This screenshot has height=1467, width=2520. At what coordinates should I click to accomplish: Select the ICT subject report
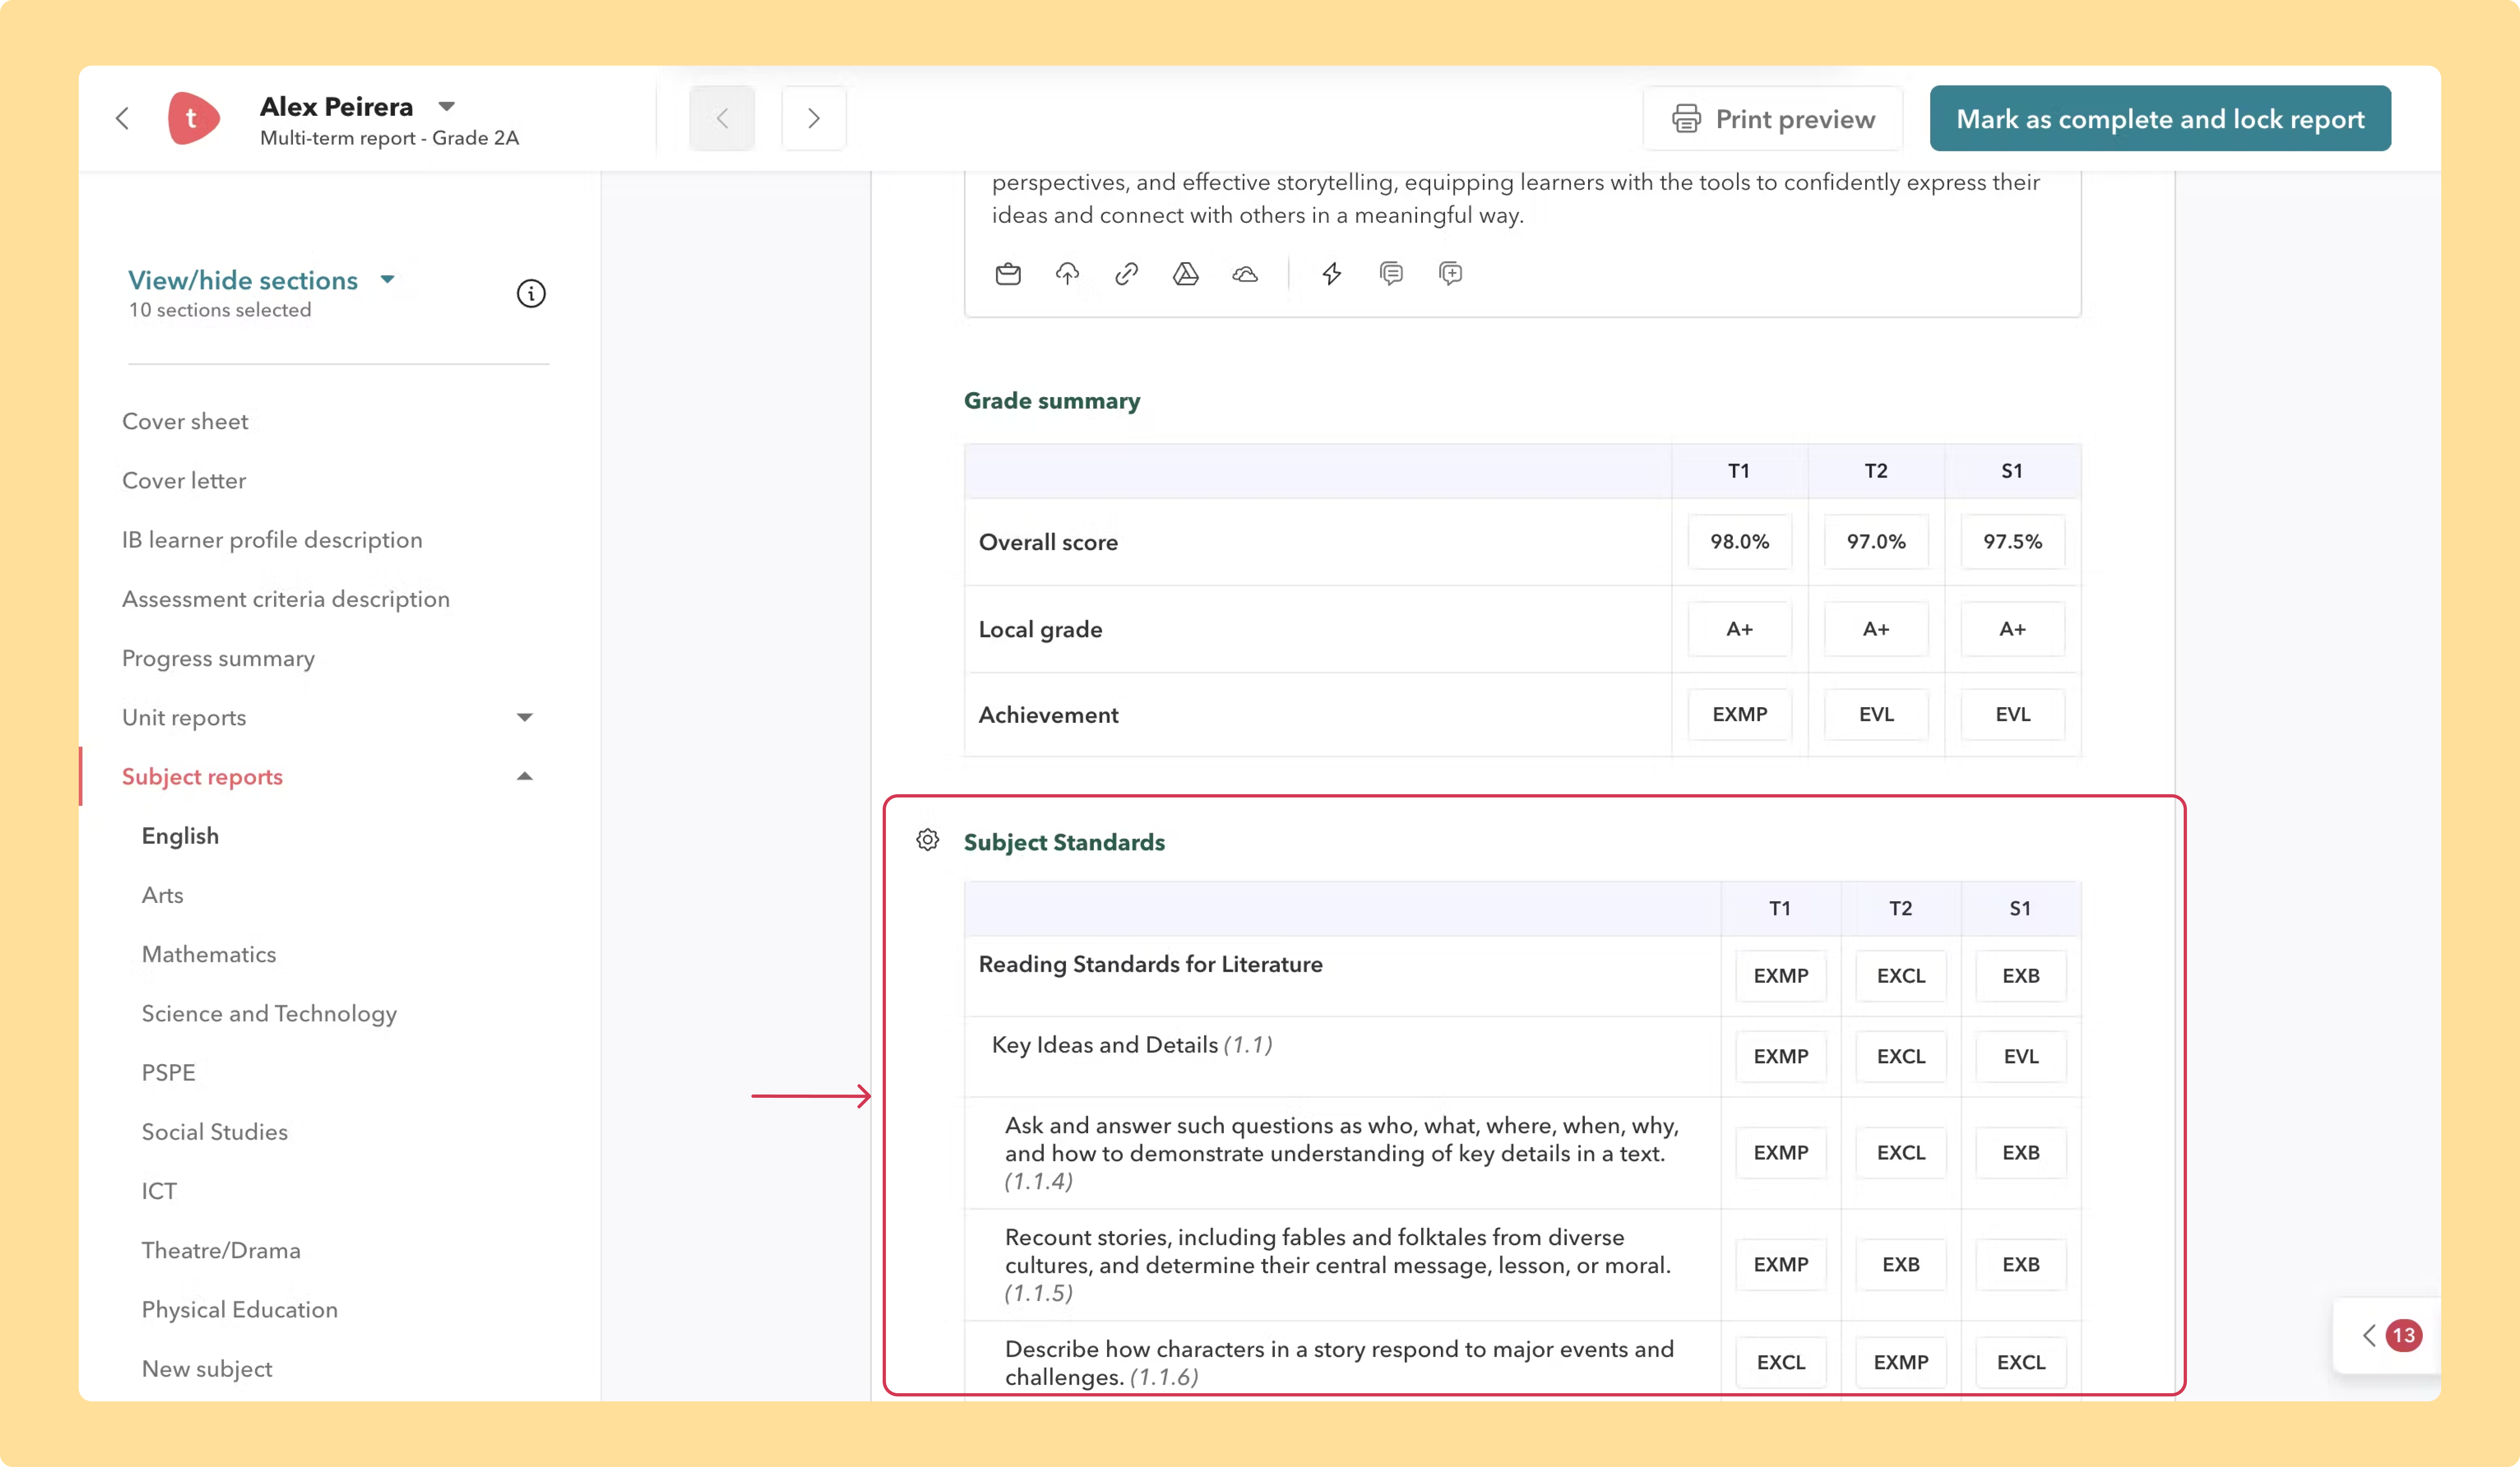click(159, 1191)
